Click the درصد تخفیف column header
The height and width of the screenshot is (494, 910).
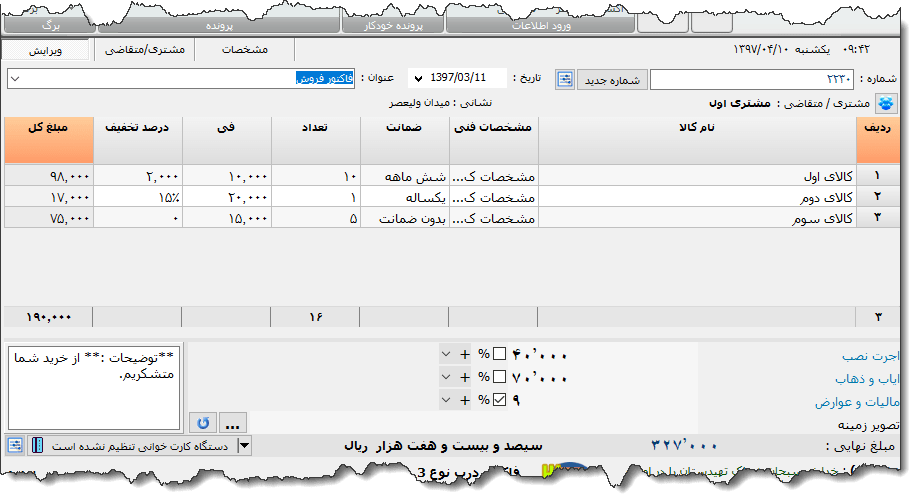(138, 140)
